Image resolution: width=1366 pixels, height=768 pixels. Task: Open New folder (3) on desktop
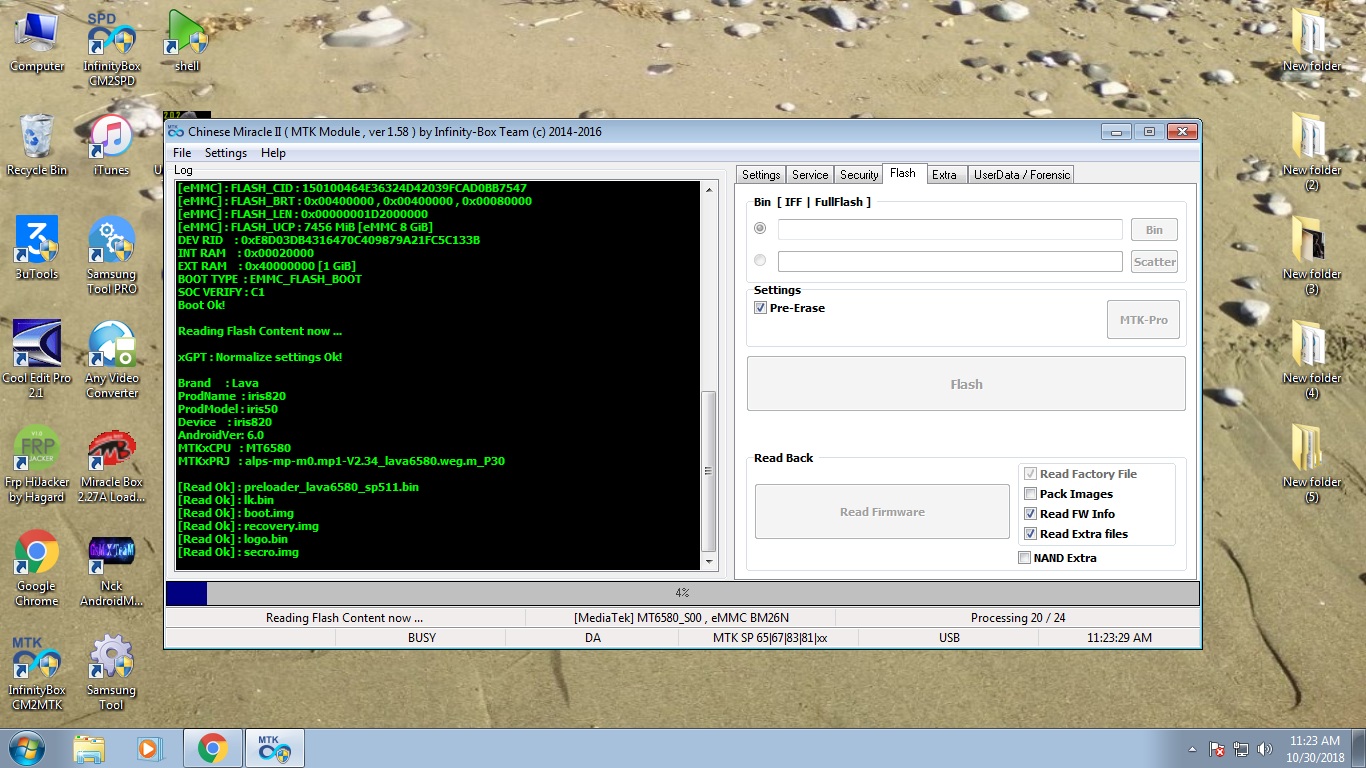coord(1311,256)
